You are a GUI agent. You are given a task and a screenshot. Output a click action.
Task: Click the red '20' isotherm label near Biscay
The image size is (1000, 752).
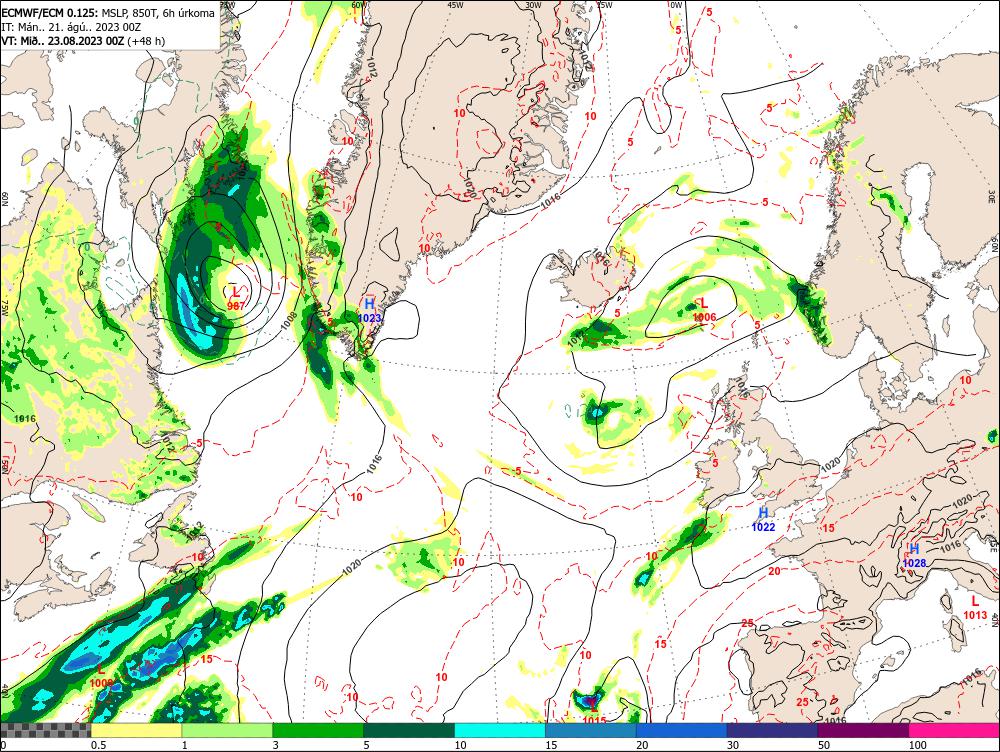pyautogui.click(x=774, y=571)
